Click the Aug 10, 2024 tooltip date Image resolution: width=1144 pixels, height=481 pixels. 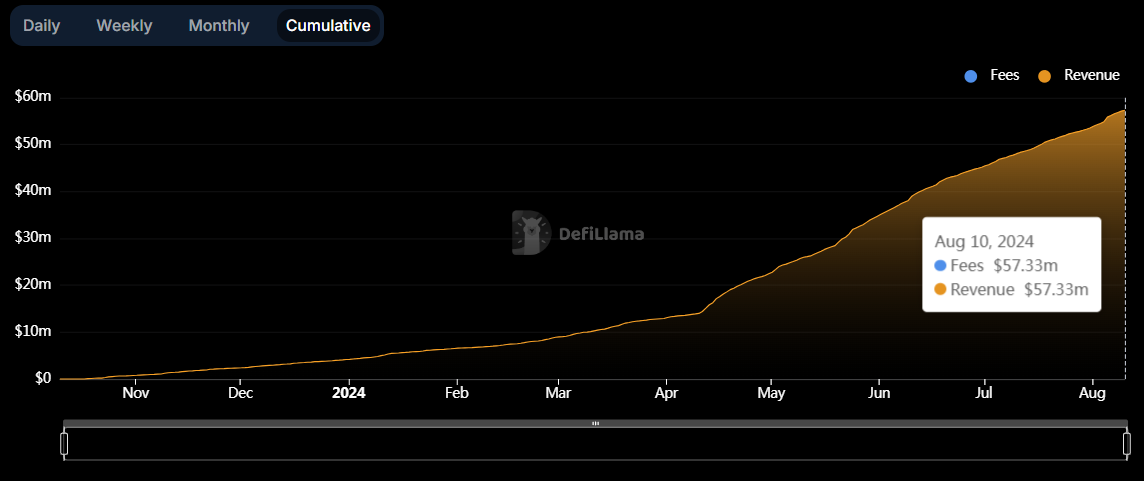(984, 241)
